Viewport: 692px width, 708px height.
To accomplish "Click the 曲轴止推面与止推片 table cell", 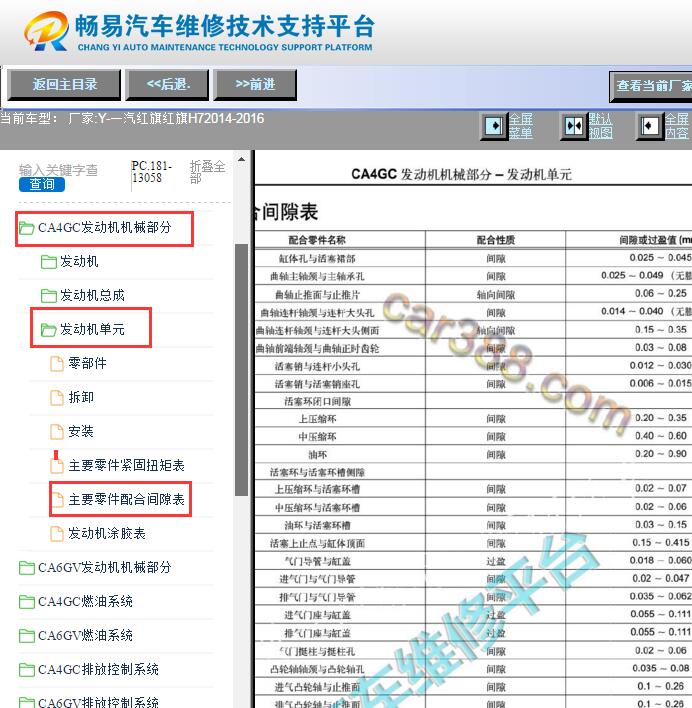I will [x=317, y=295].
